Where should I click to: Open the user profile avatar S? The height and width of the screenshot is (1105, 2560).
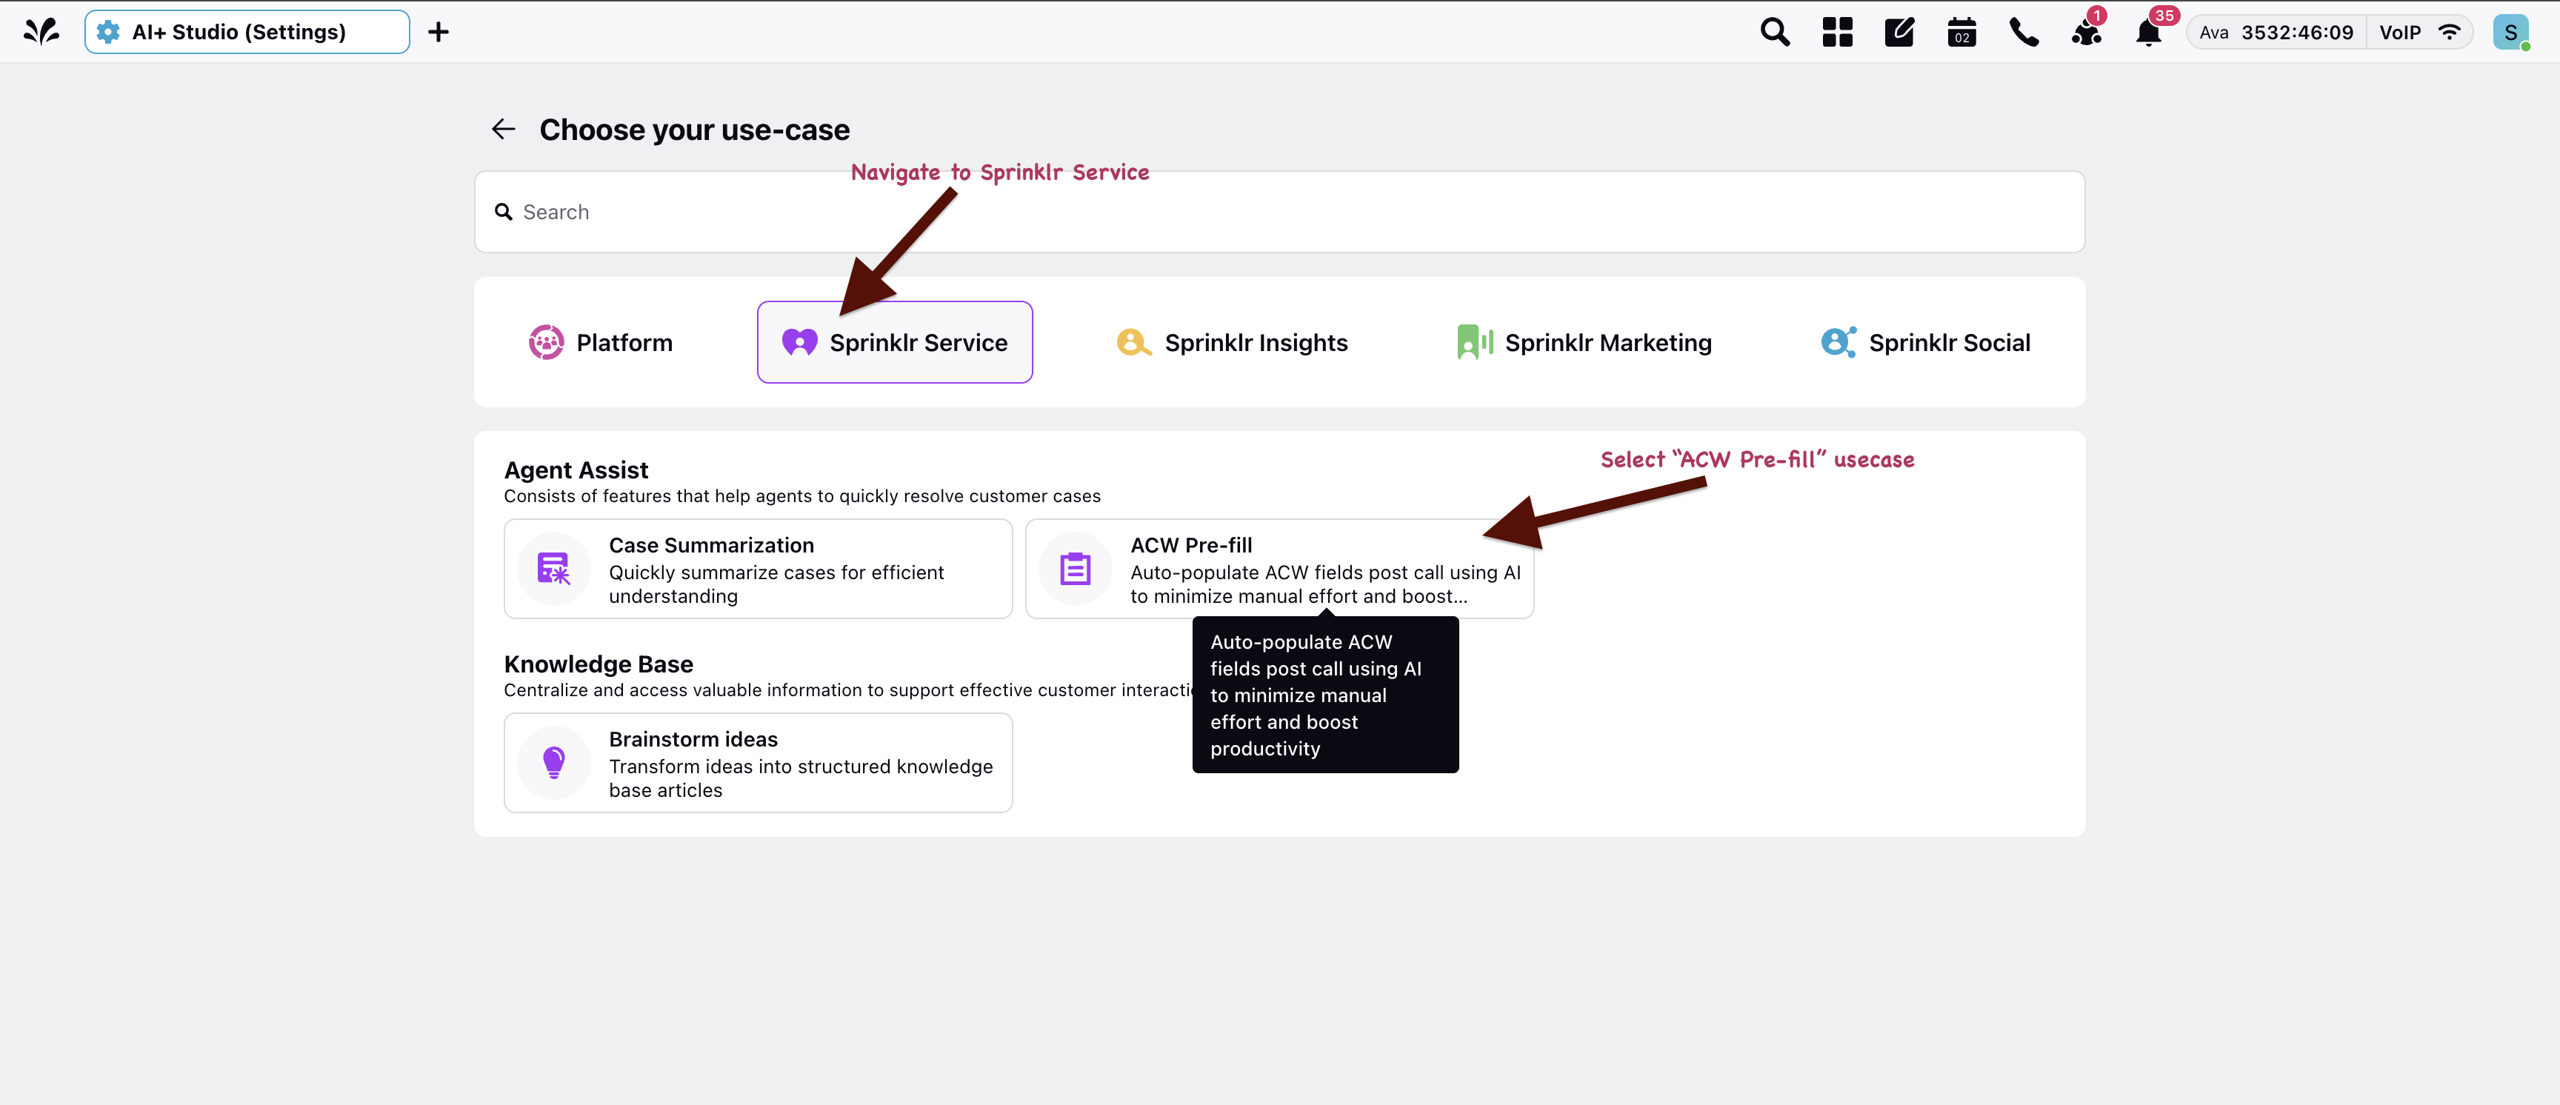pos(2511,32)
